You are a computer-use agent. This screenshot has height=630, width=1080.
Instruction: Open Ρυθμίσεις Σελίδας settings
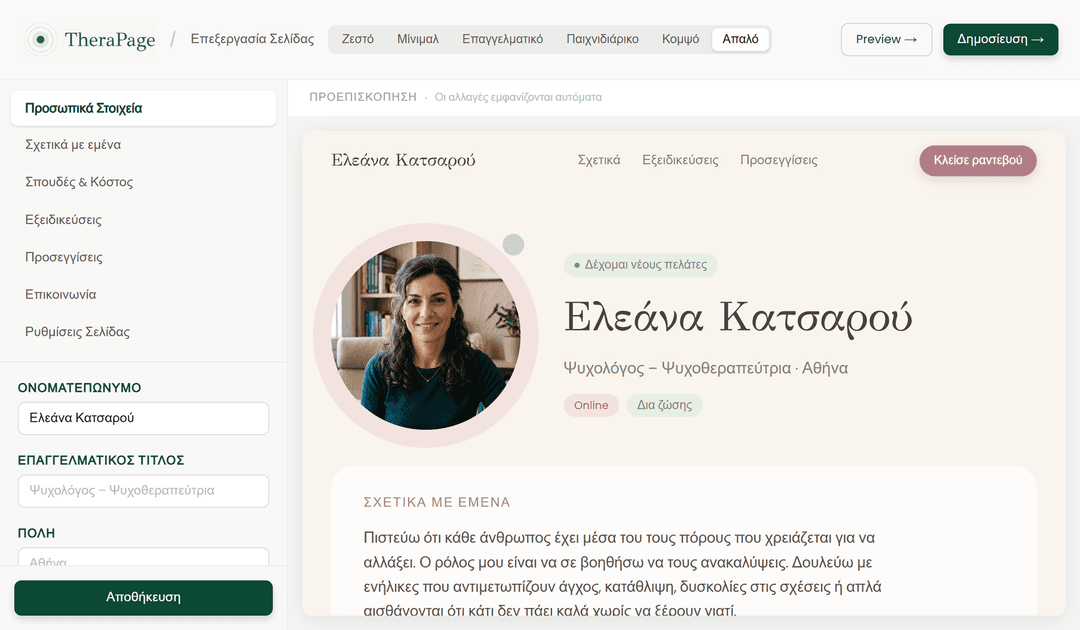click(143, 331)
